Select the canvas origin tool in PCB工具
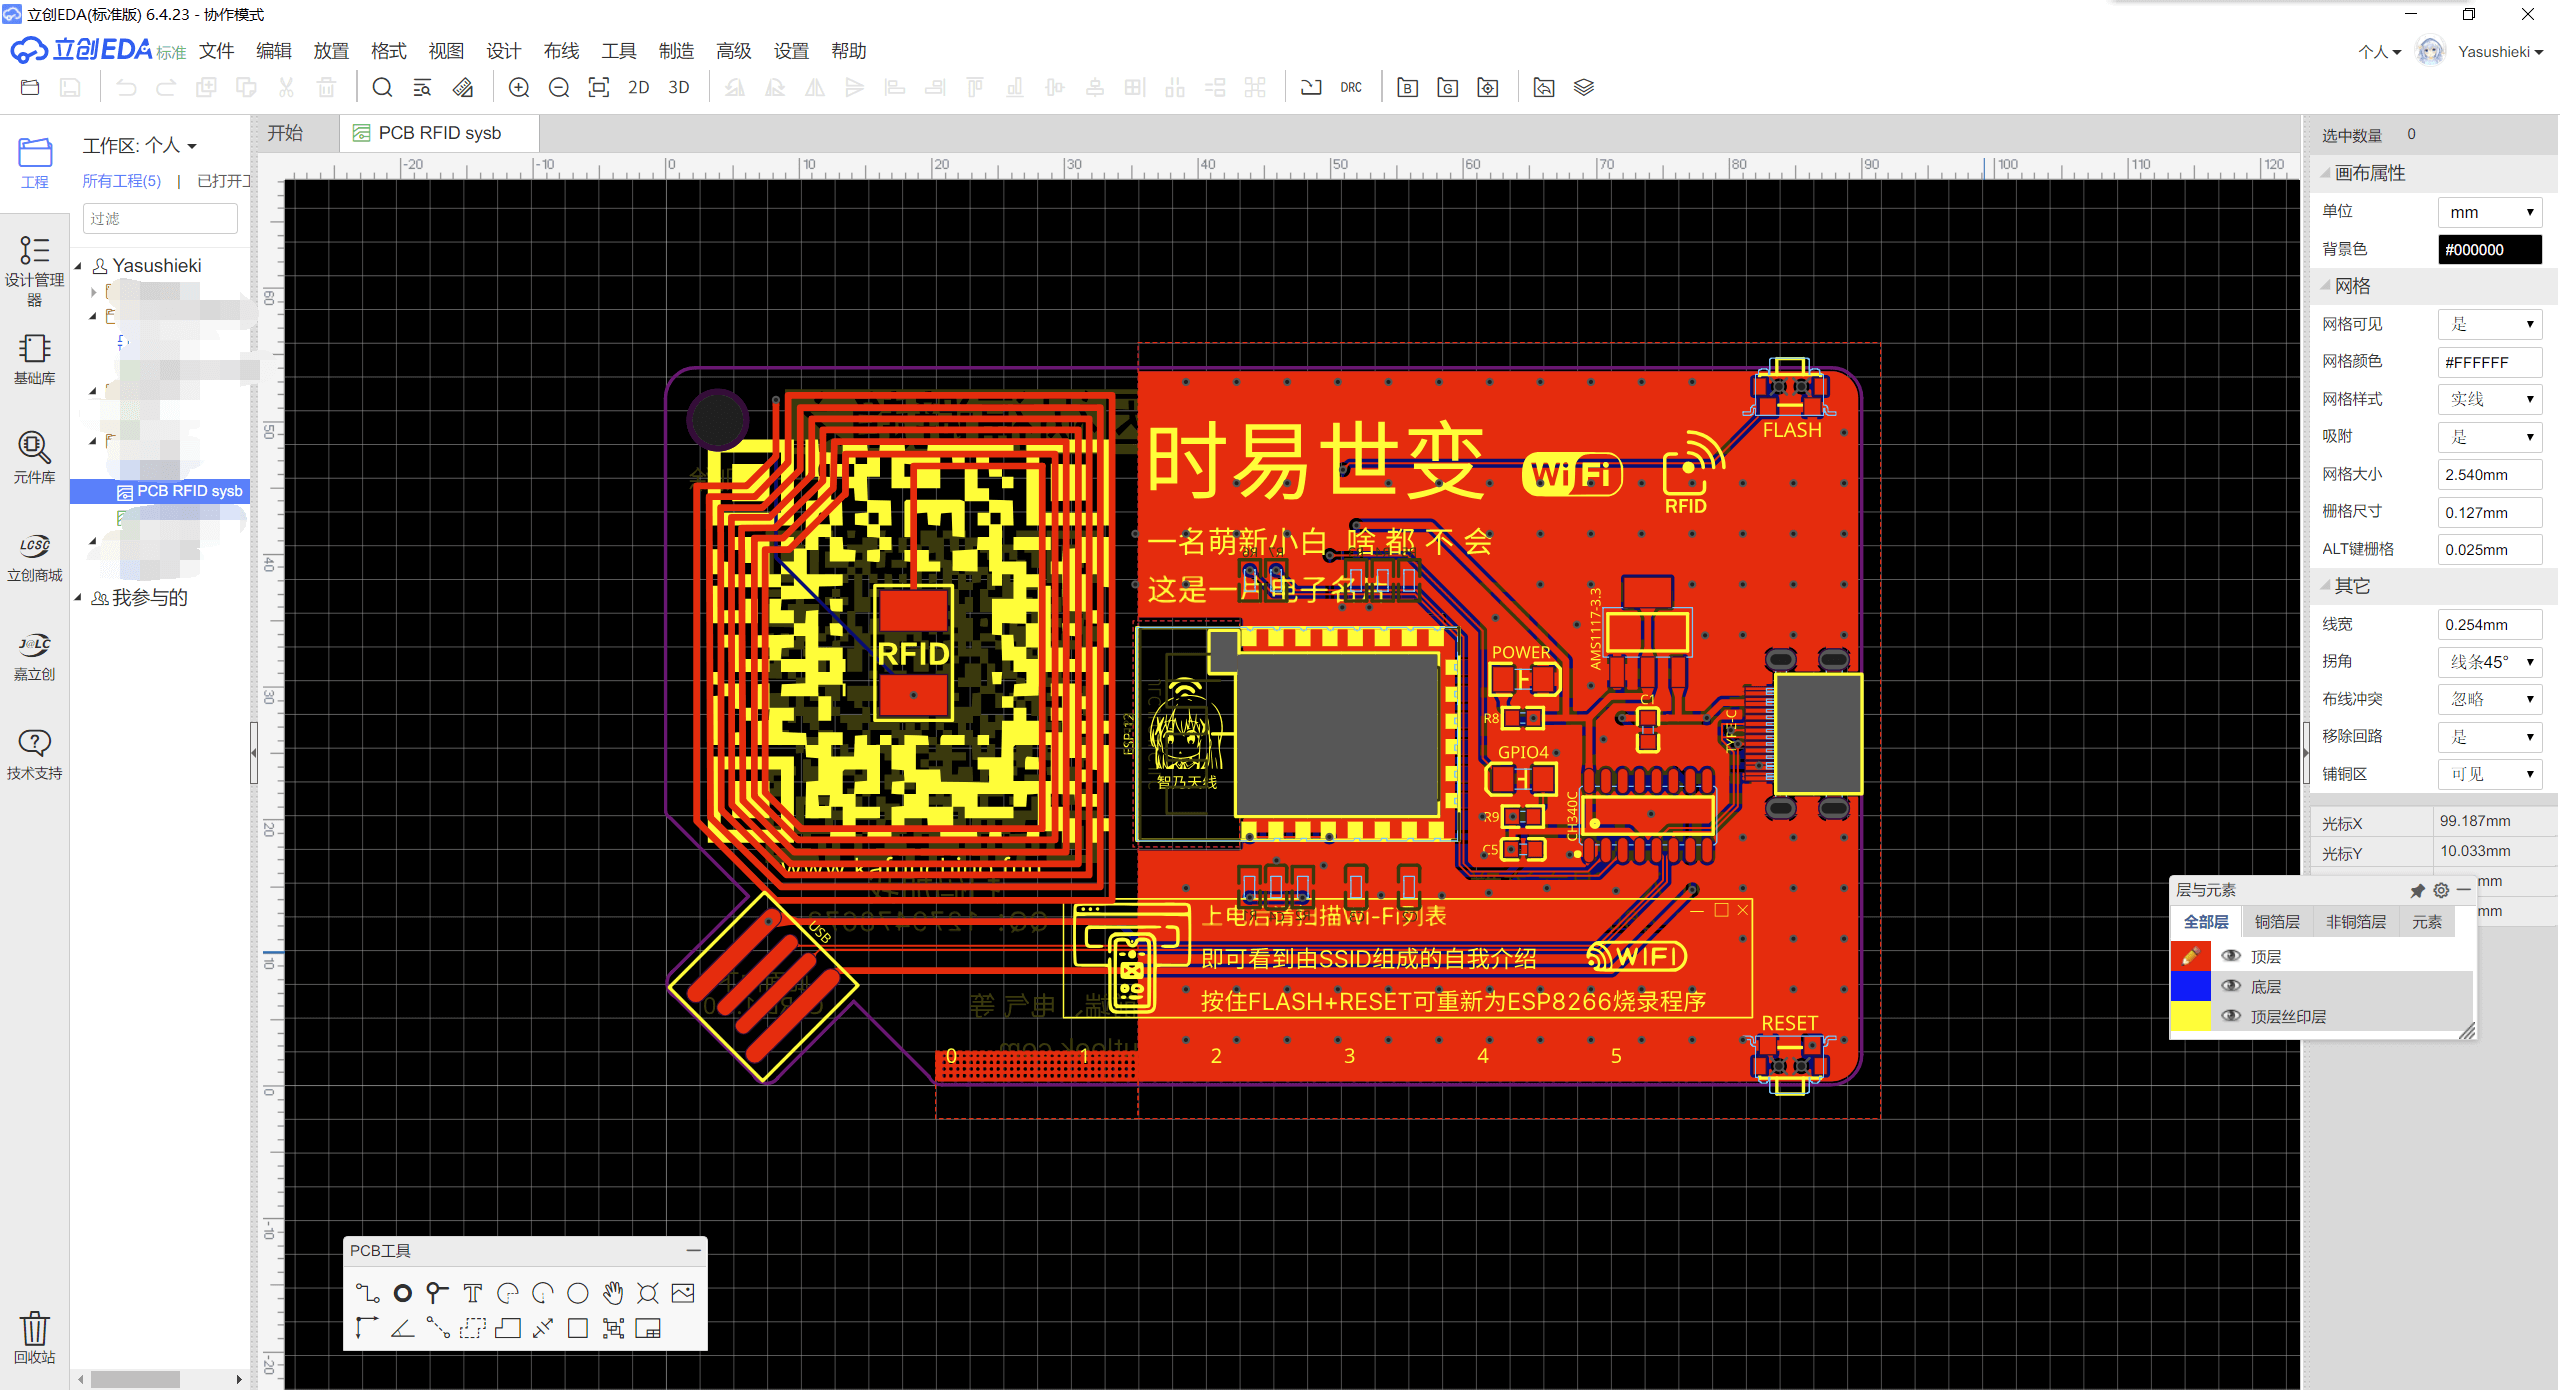The height and width of the screenshot is (1390, 2560). (367, 1328)
